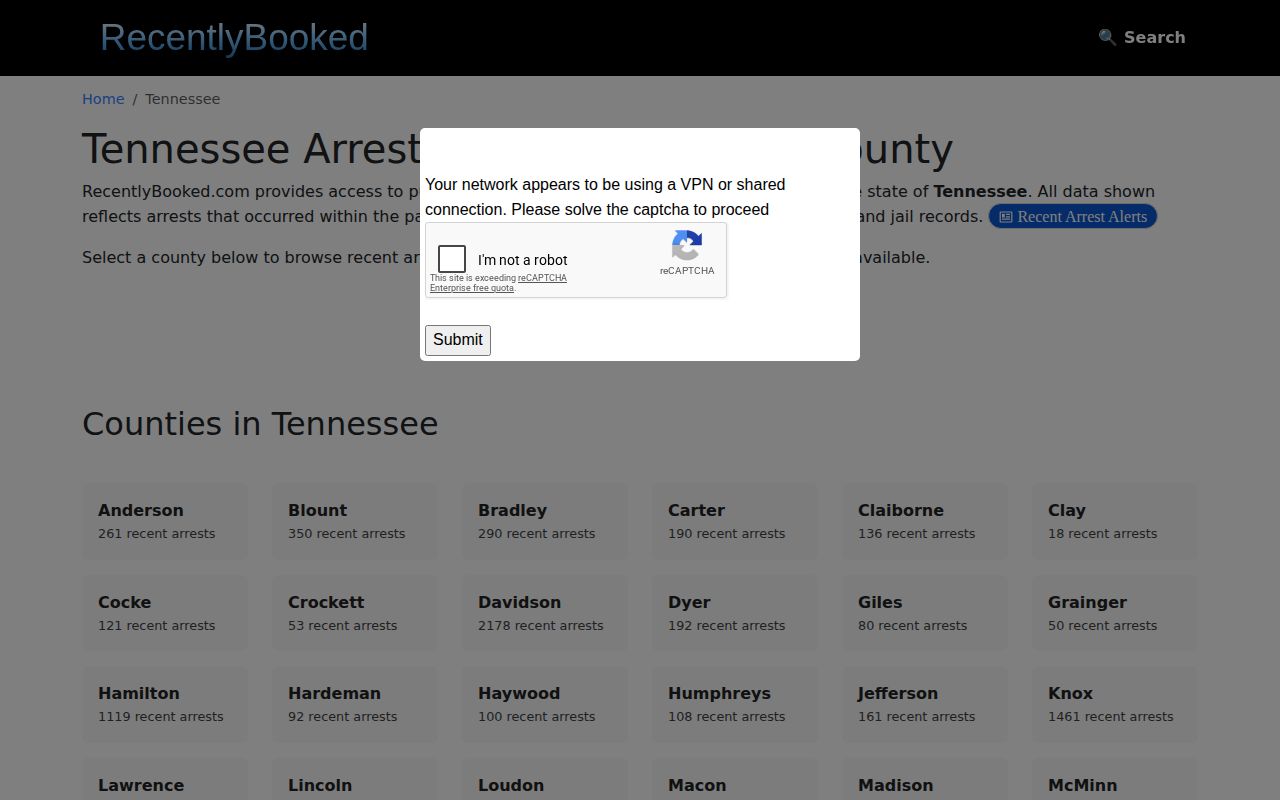Click the VPN or shared connection message

pyautogui.click(x=605, y=197)
